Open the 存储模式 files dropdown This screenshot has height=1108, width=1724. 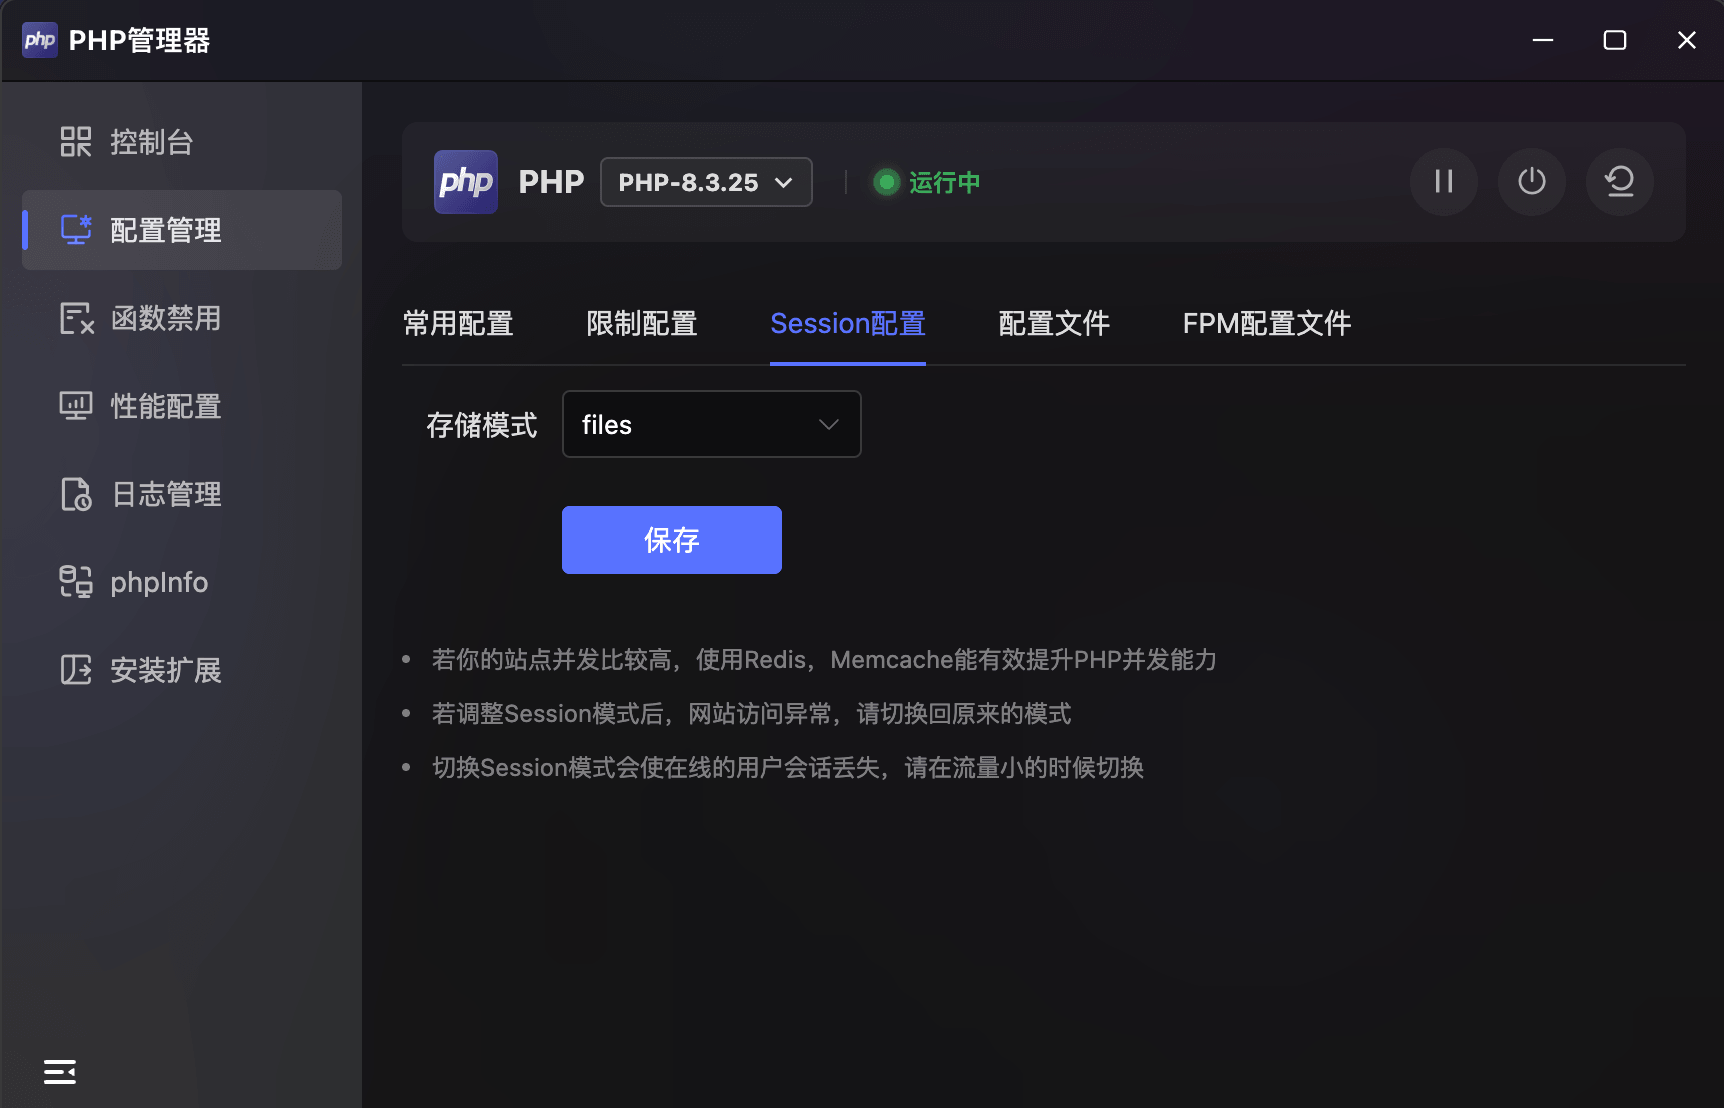point(712,424)
